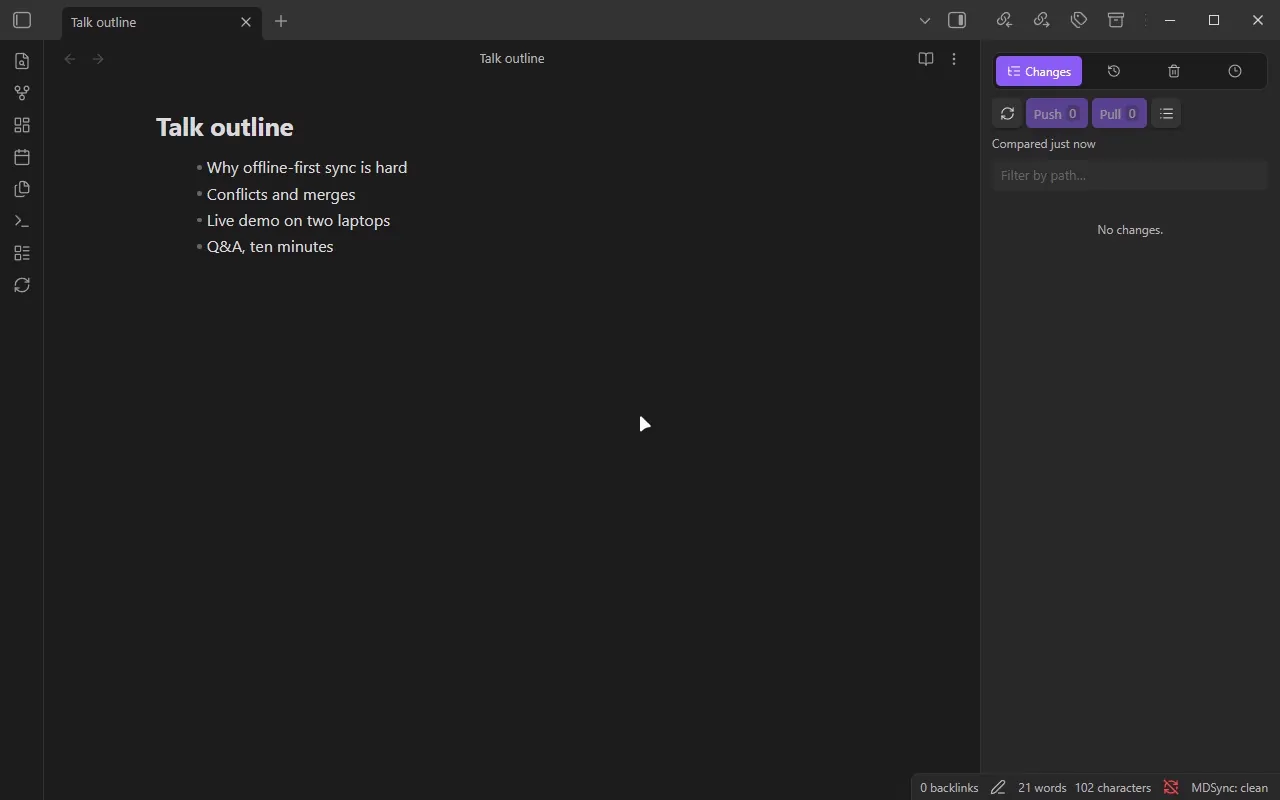Click the Talk outline title in header bar

(512, 58)
